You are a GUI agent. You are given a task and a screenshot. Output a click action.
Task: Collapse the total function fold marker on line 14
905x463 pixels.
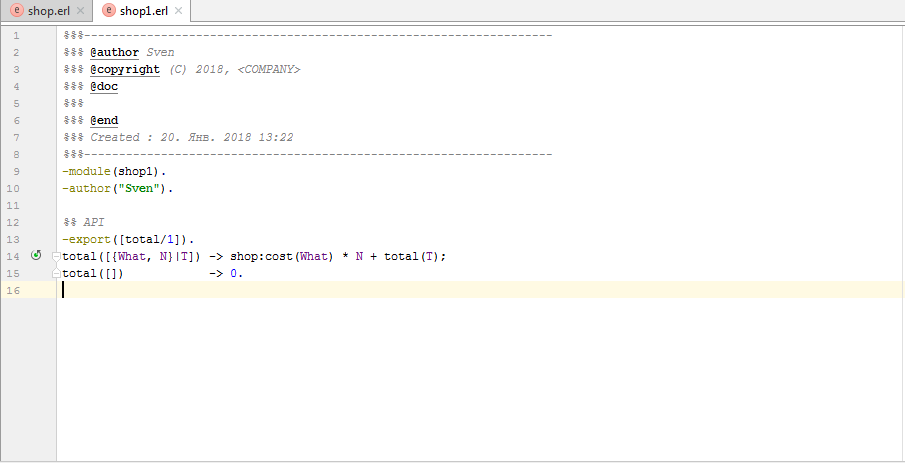[56, 256]
